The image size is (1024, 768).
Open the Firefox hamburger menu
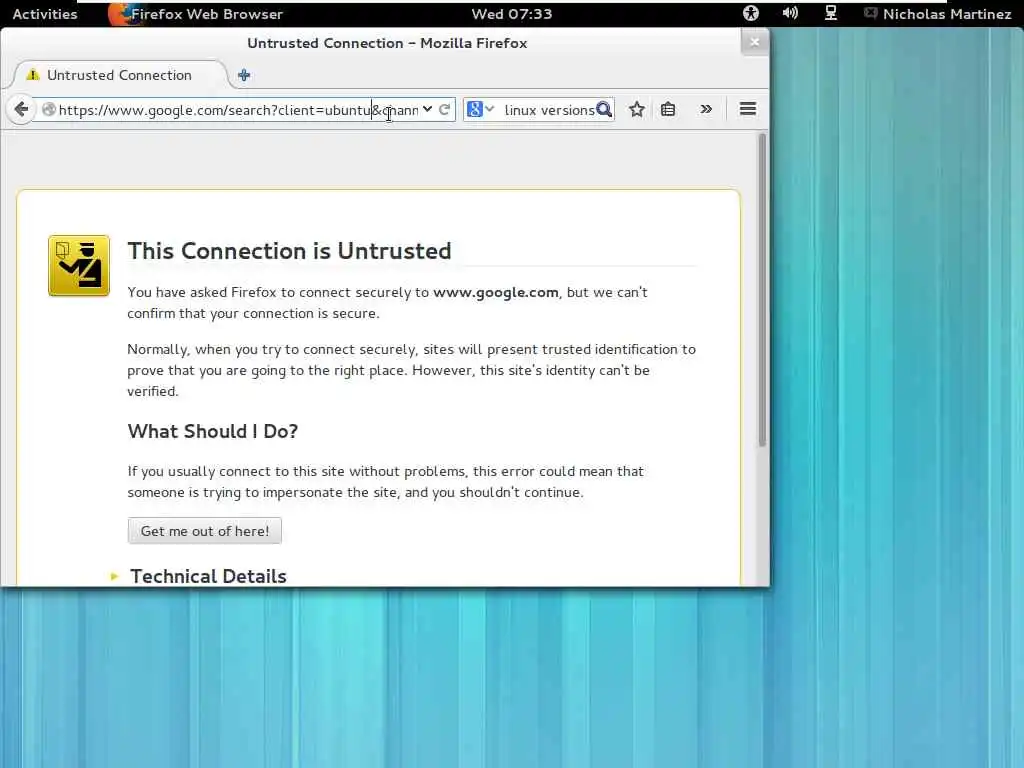pos(748,109)
